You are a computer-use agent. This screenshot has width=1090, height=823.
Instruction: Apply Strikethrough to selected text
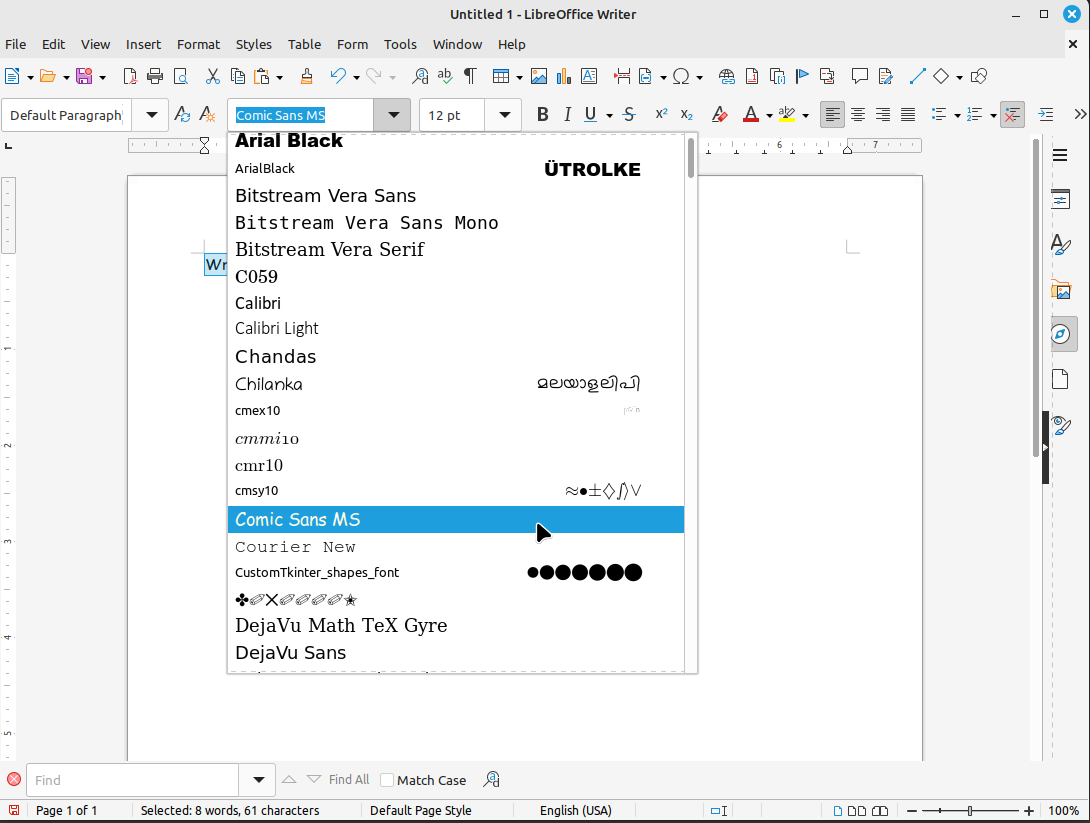[629, 115]
